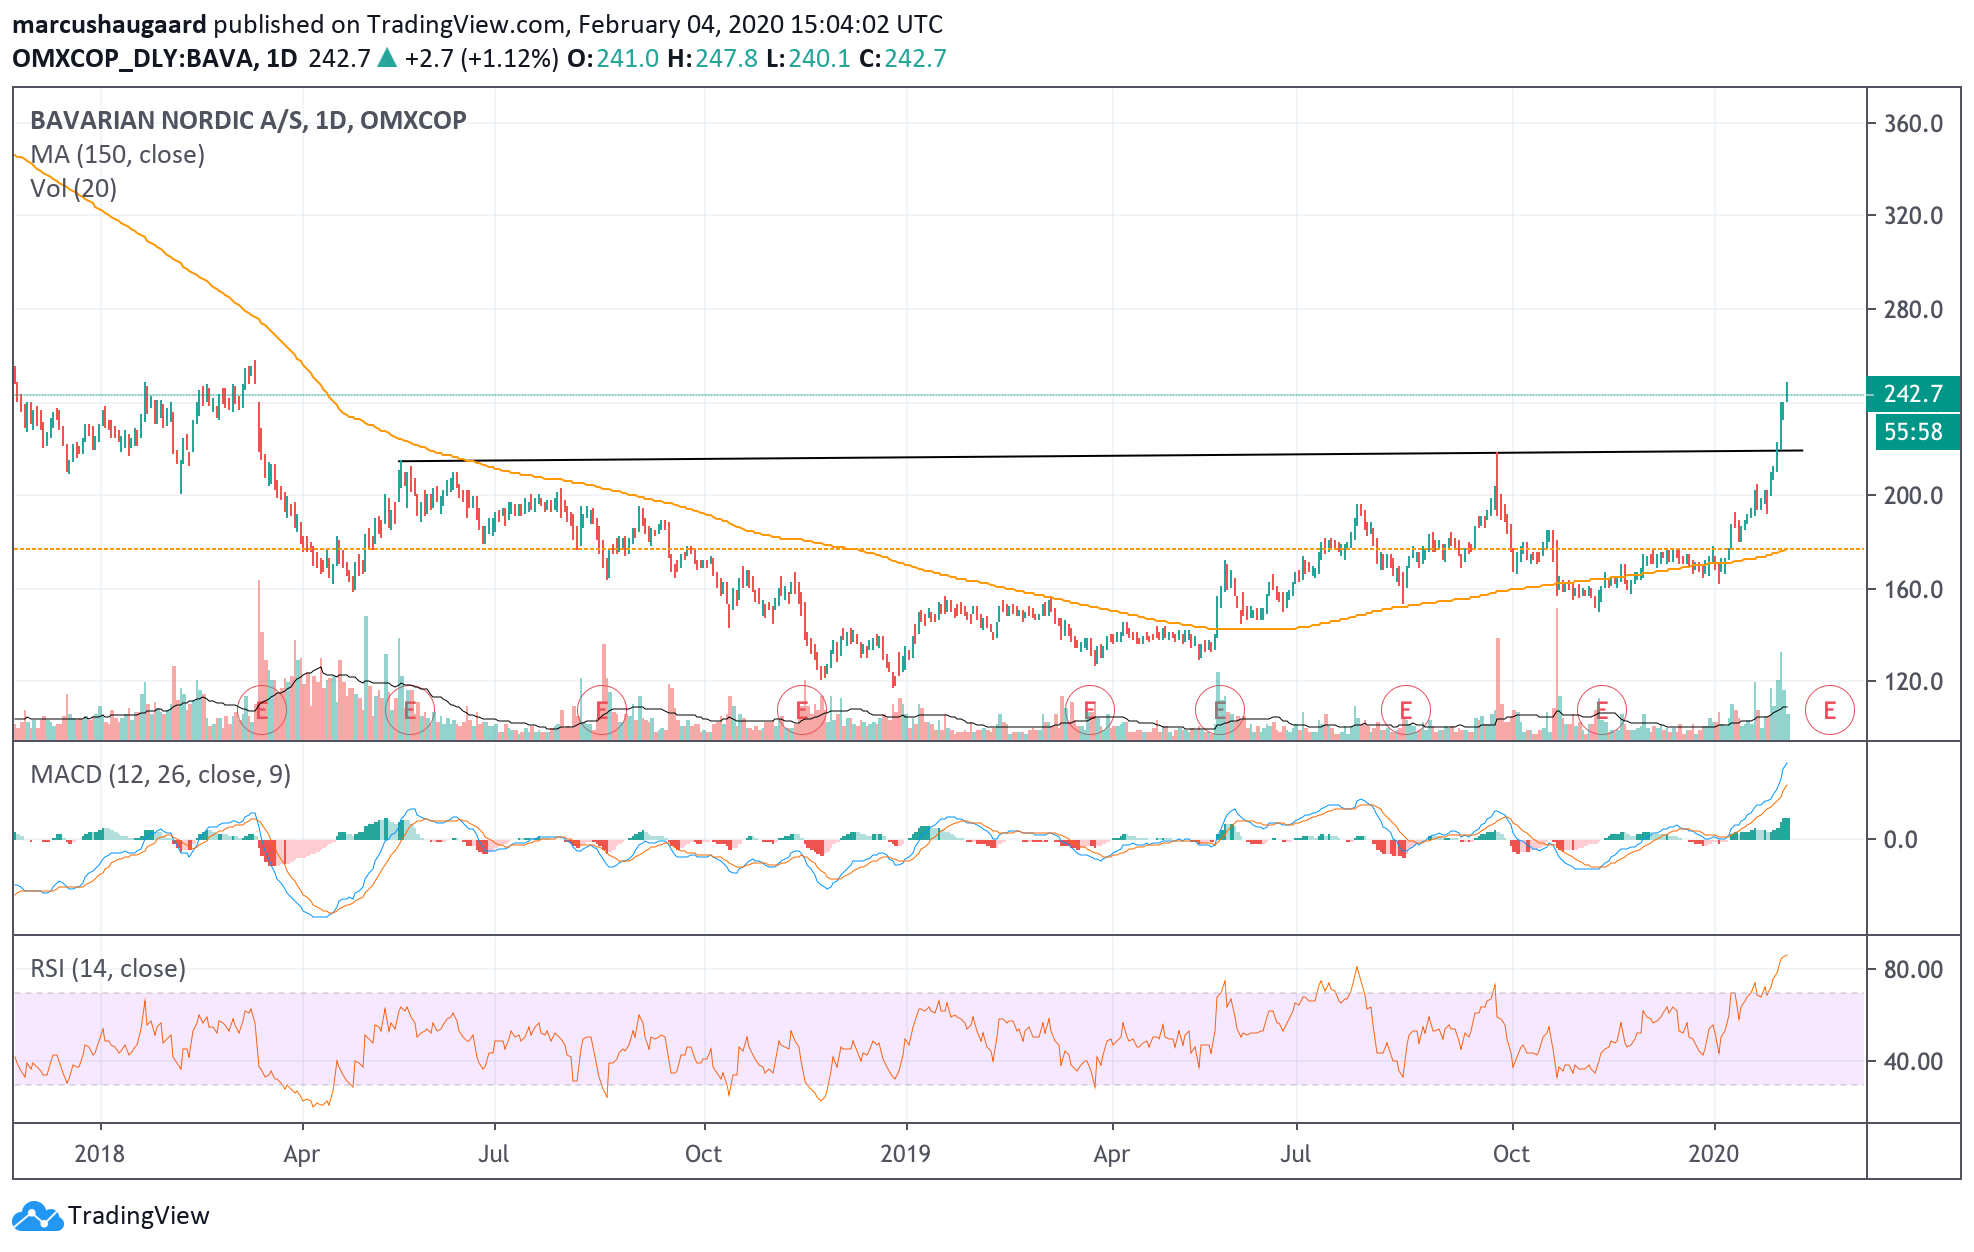
Task: Click the earnings E marker between April and July 2019
Action: click(1220, 711)
